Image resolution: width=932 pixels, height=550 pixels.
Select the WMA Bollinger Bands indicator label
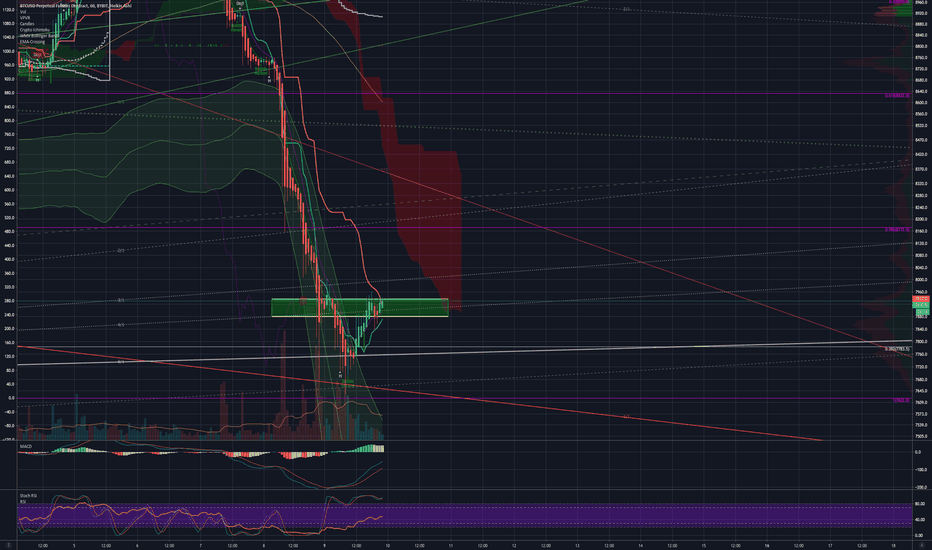point(39,36)
